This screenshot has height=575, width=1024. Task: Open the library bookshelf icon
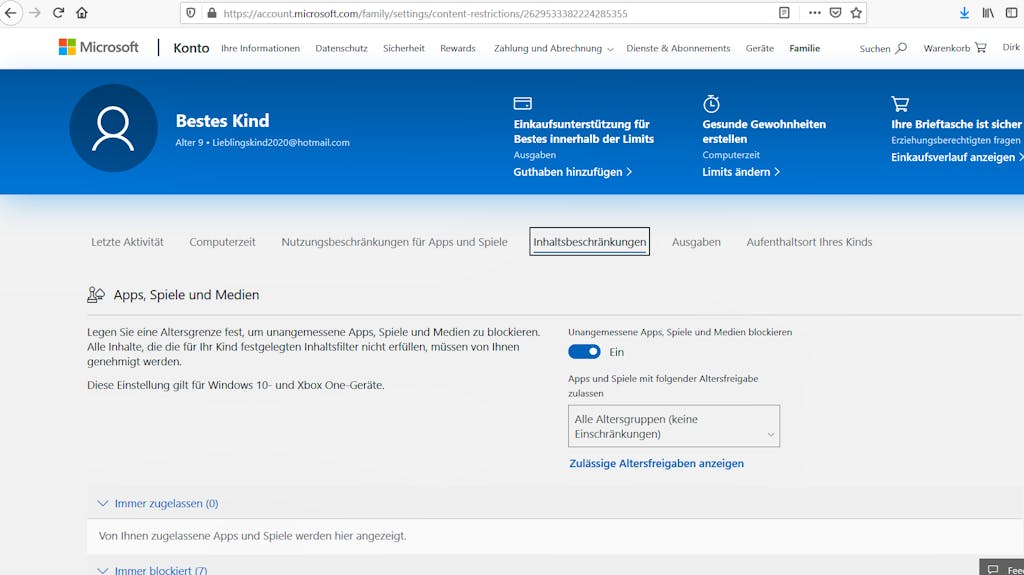tap(988, 12)
